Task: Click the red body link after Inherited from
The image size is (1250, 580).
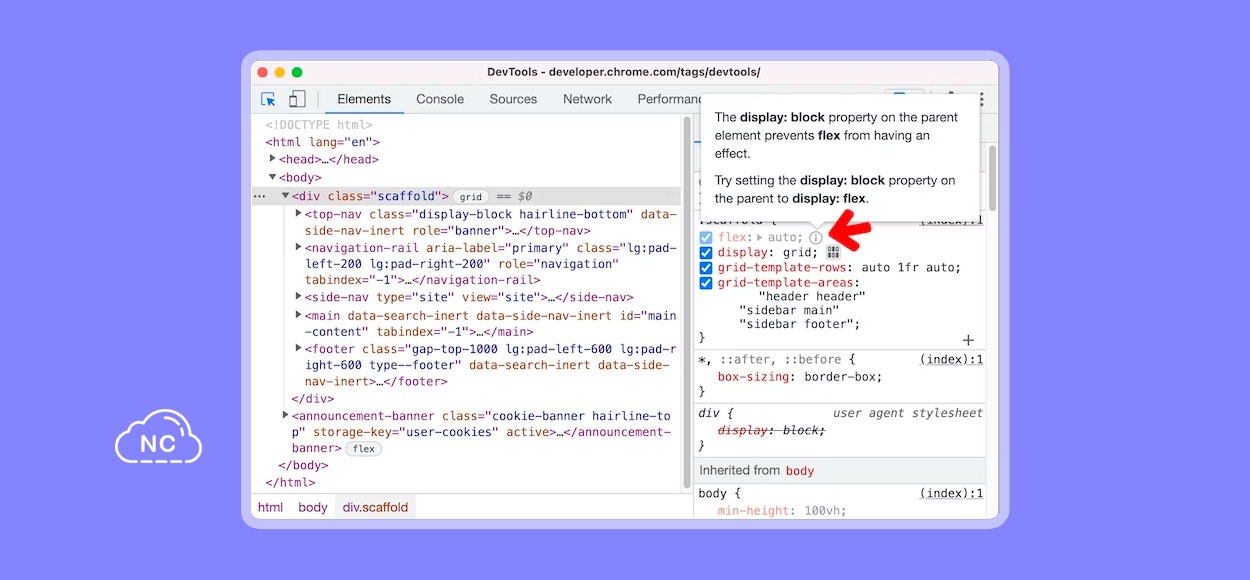Action: [x=800, y=471]
